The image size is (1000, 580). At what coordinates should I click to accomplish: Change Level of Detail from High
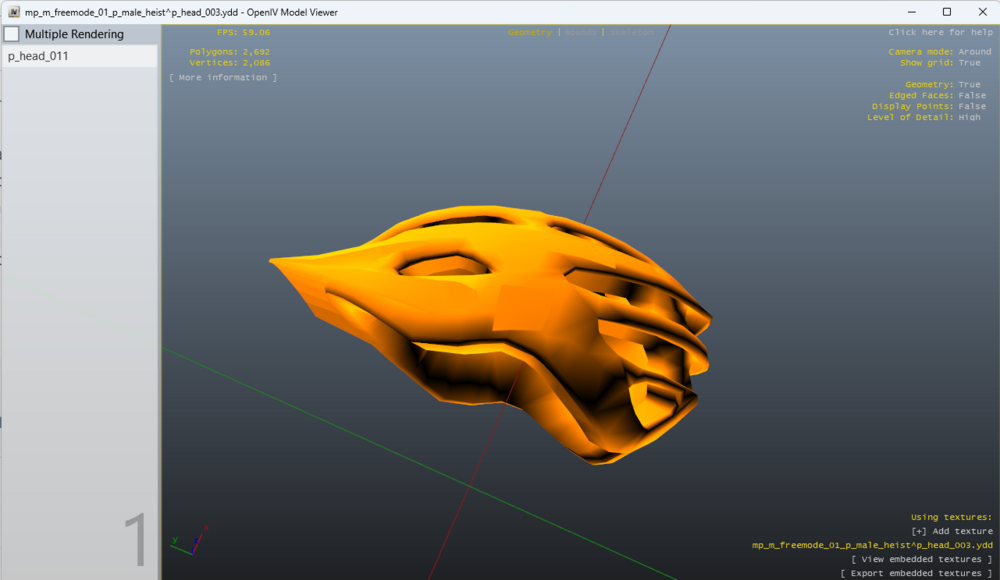(969, 118)
